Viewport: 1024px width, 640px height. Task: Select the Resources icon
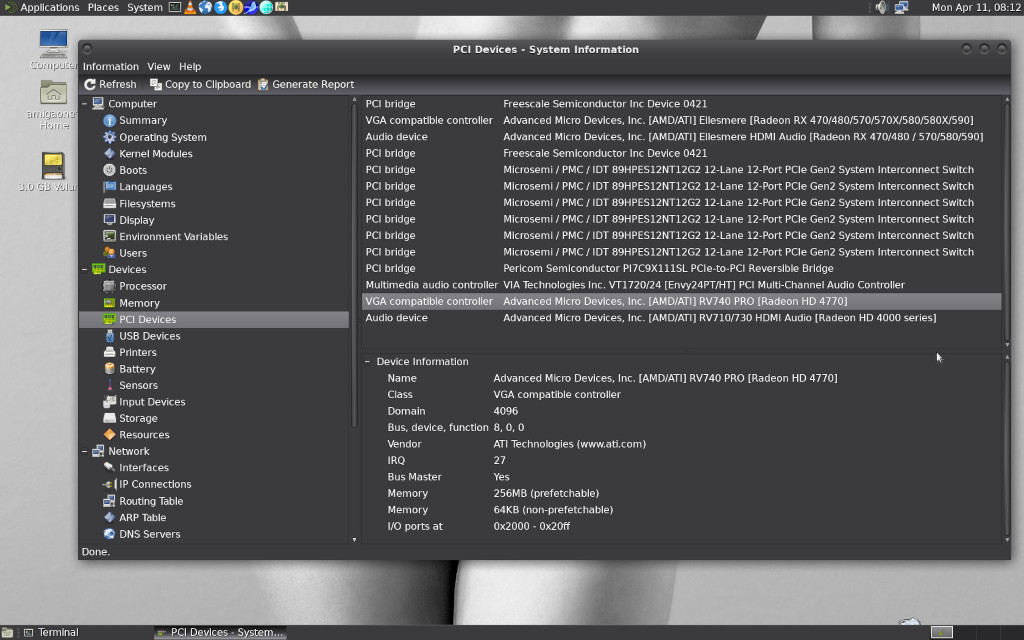click(109, 435)
